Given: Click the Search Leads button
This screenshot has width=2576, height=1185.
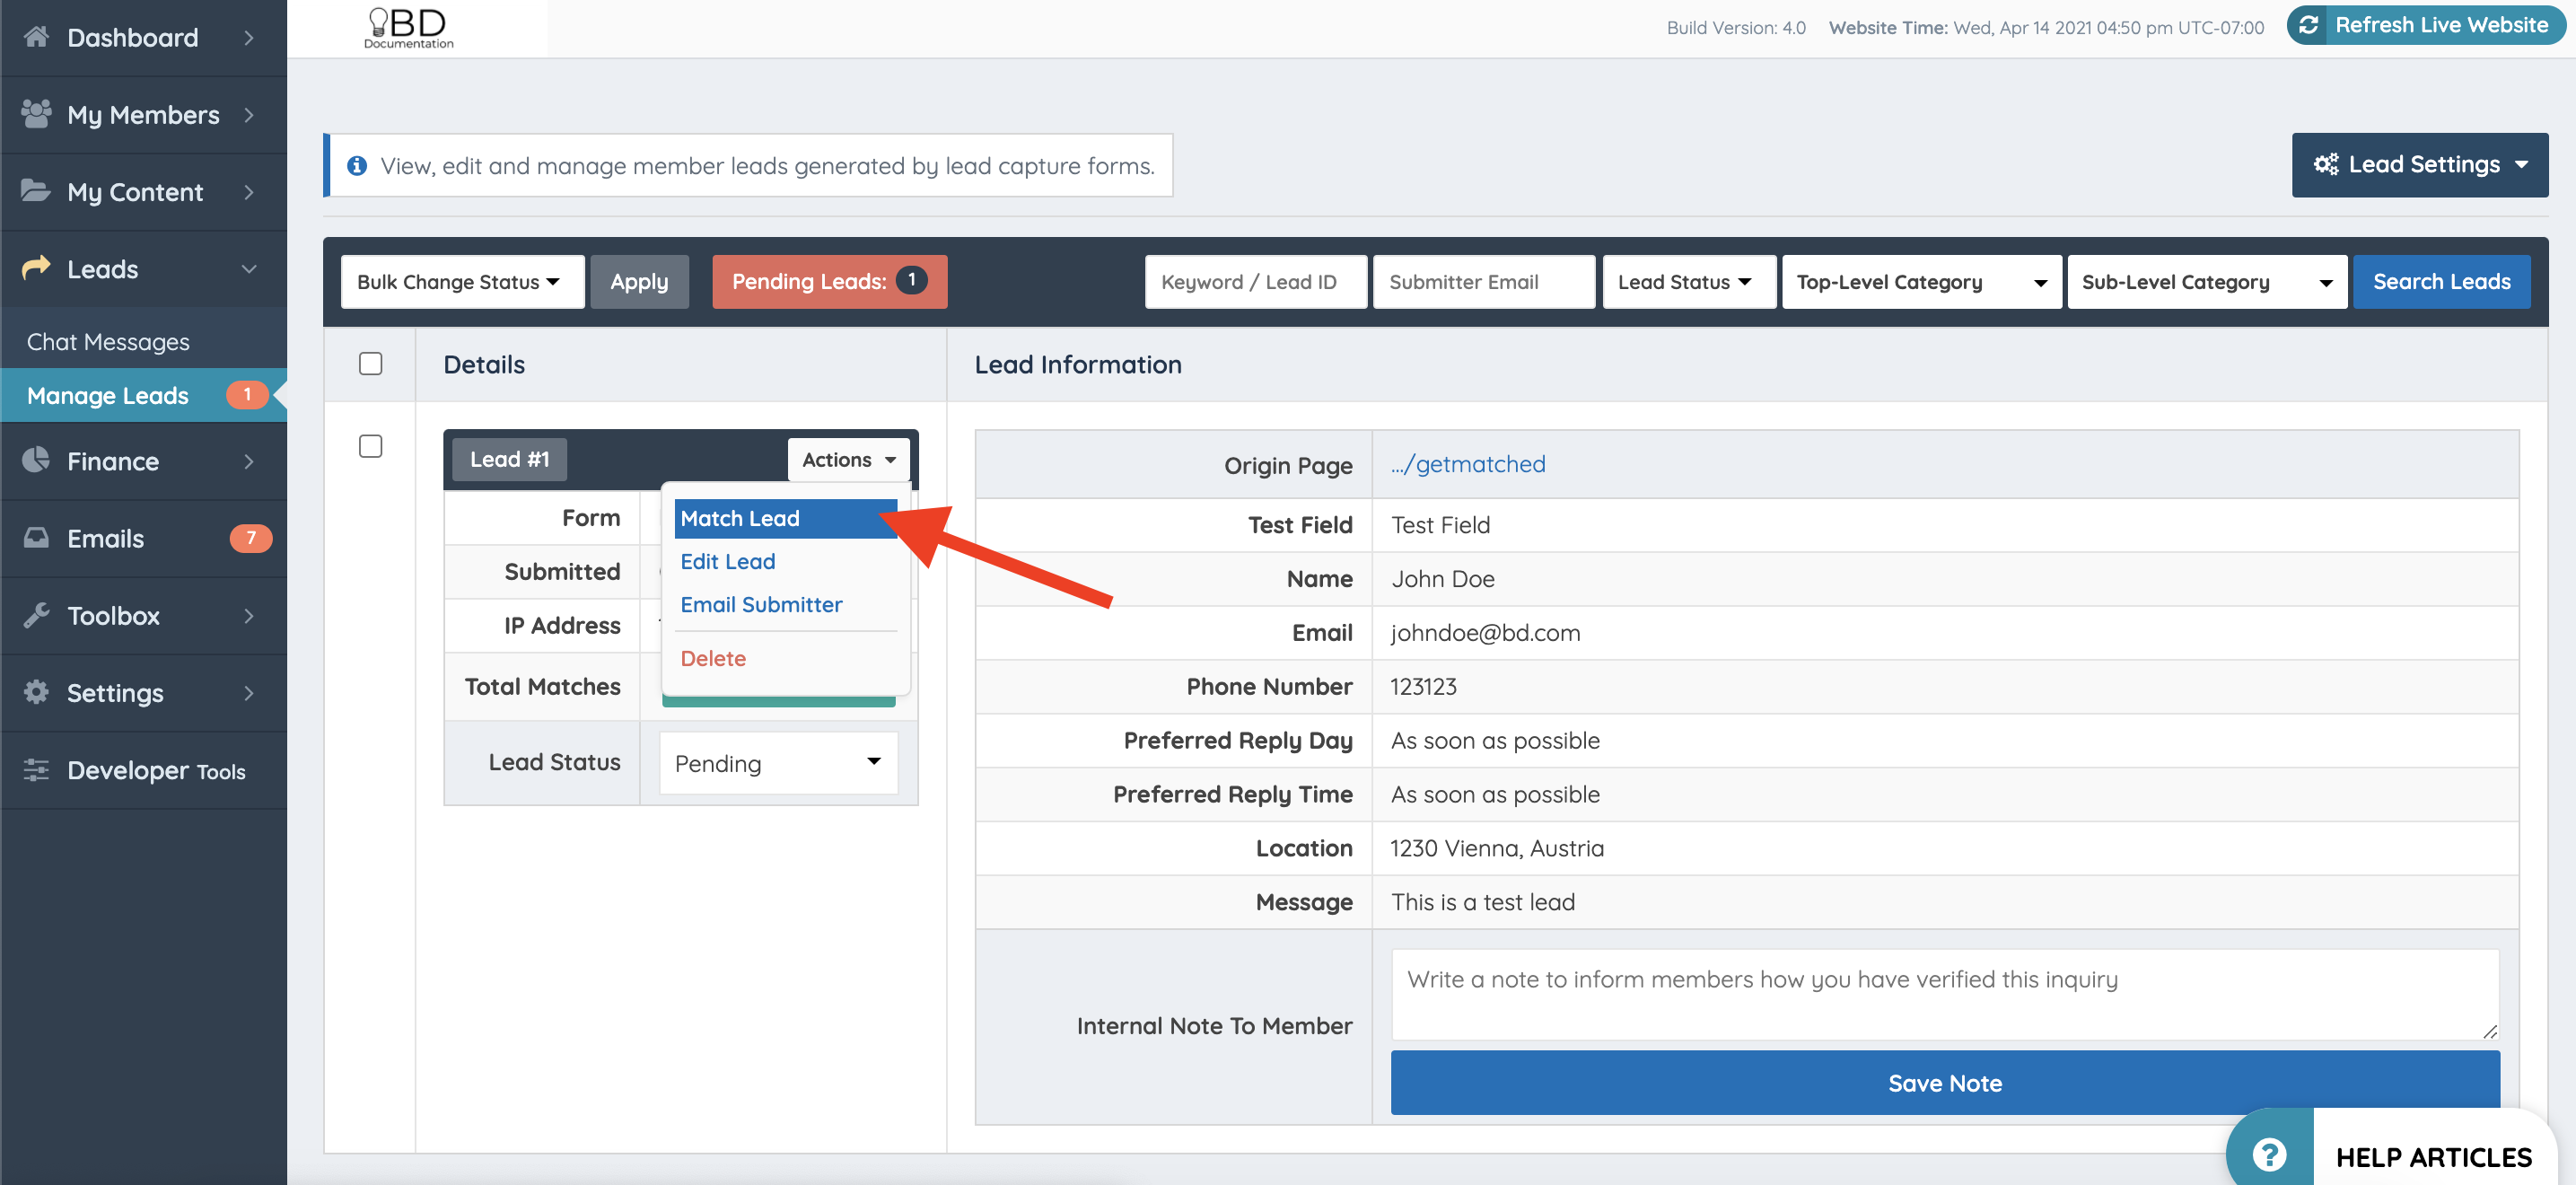Looking at the screenshot, I should click(x=2443, y=281).
